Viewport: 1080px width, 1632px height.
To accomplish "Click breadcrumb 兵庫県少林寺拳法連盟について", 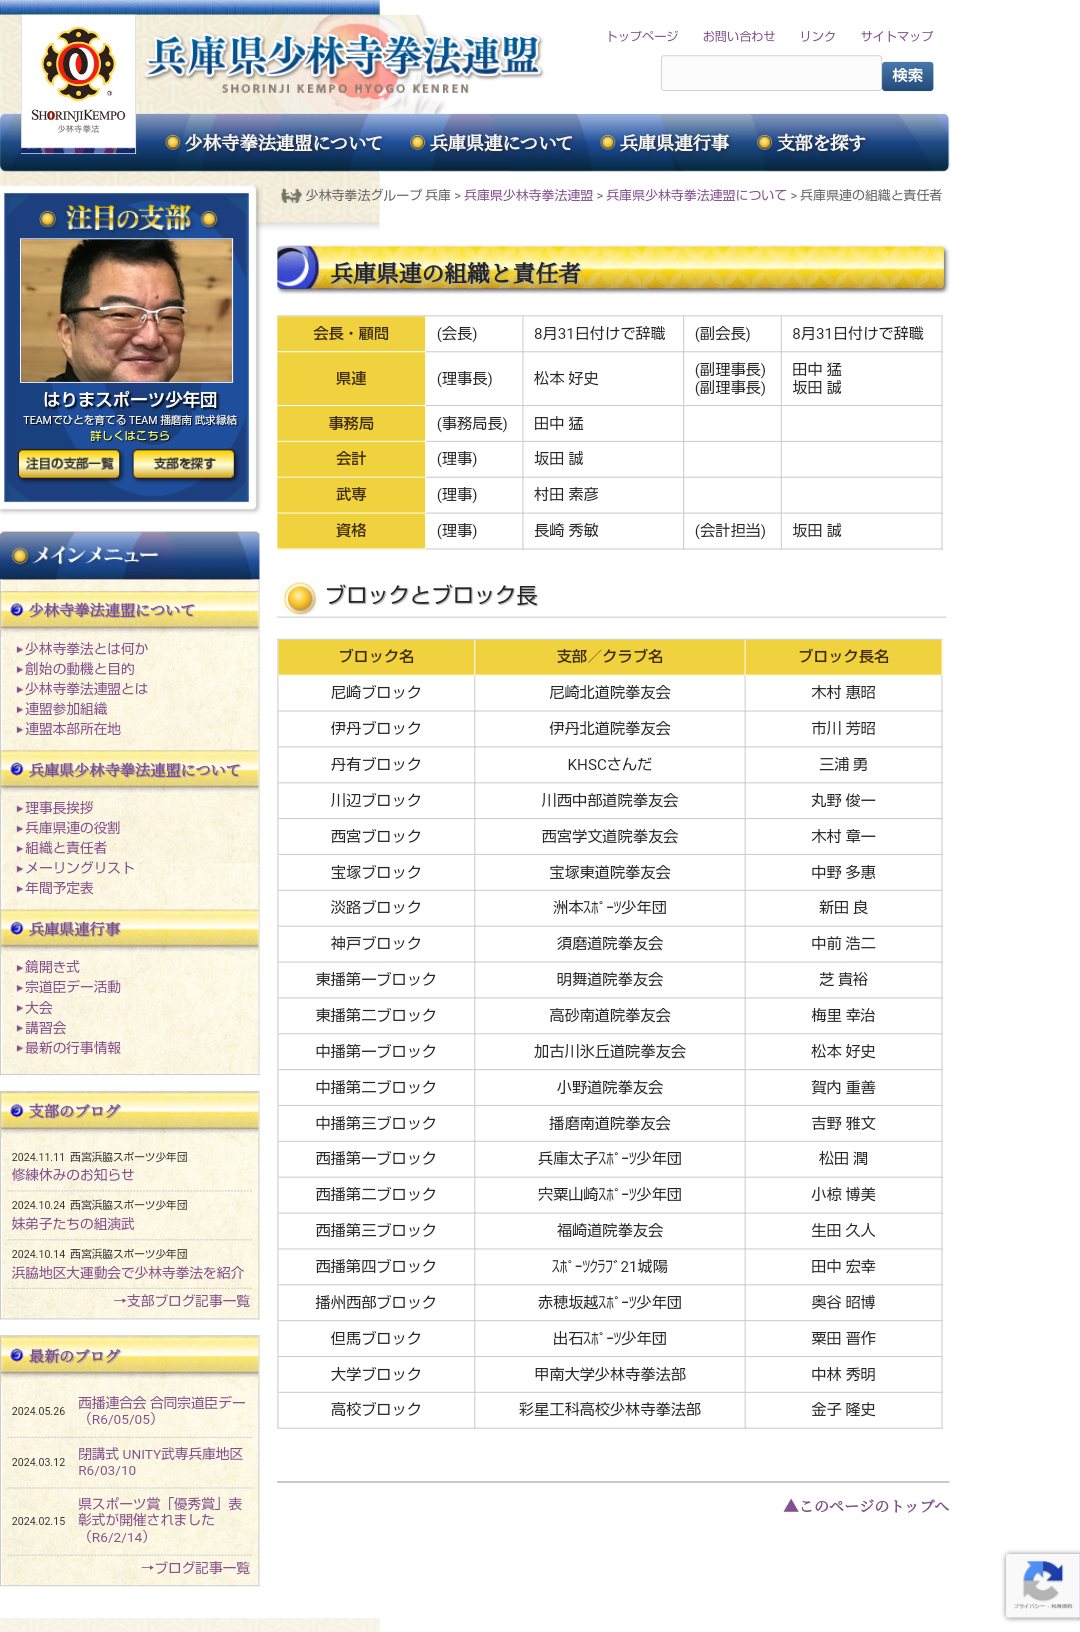I will click(x=696, y=196).
